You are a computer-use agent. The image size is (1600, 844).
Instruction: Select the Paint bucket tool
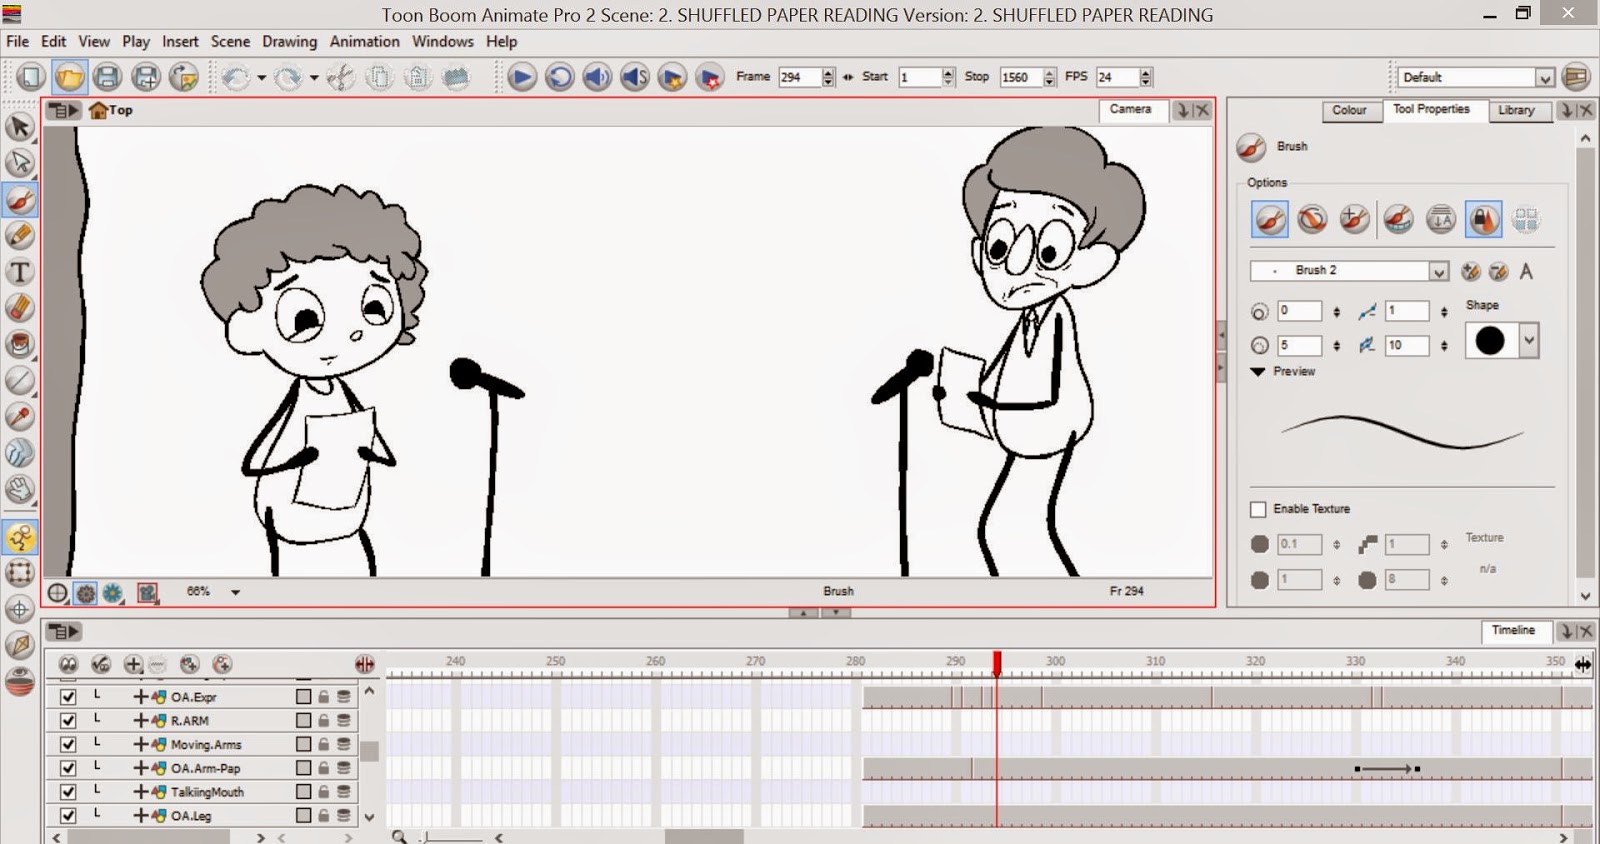[20, 344]
